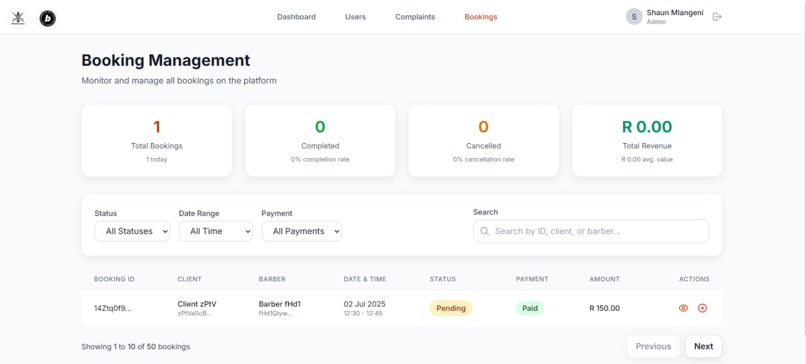Click the Previous pagination button

coord(653,347)
